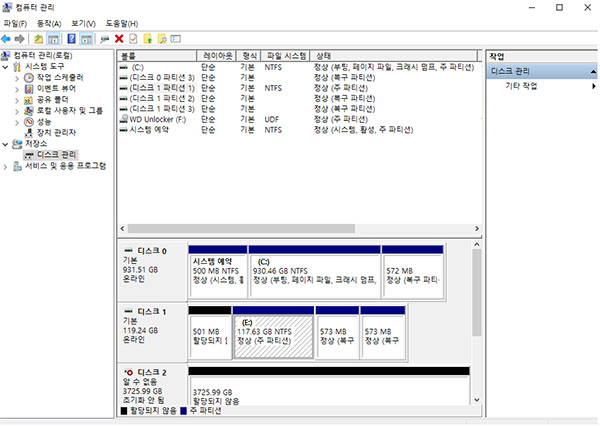The image size is (600, 427).
Task: Open 장치 관리자 in the tree
Action: (56, 133)
